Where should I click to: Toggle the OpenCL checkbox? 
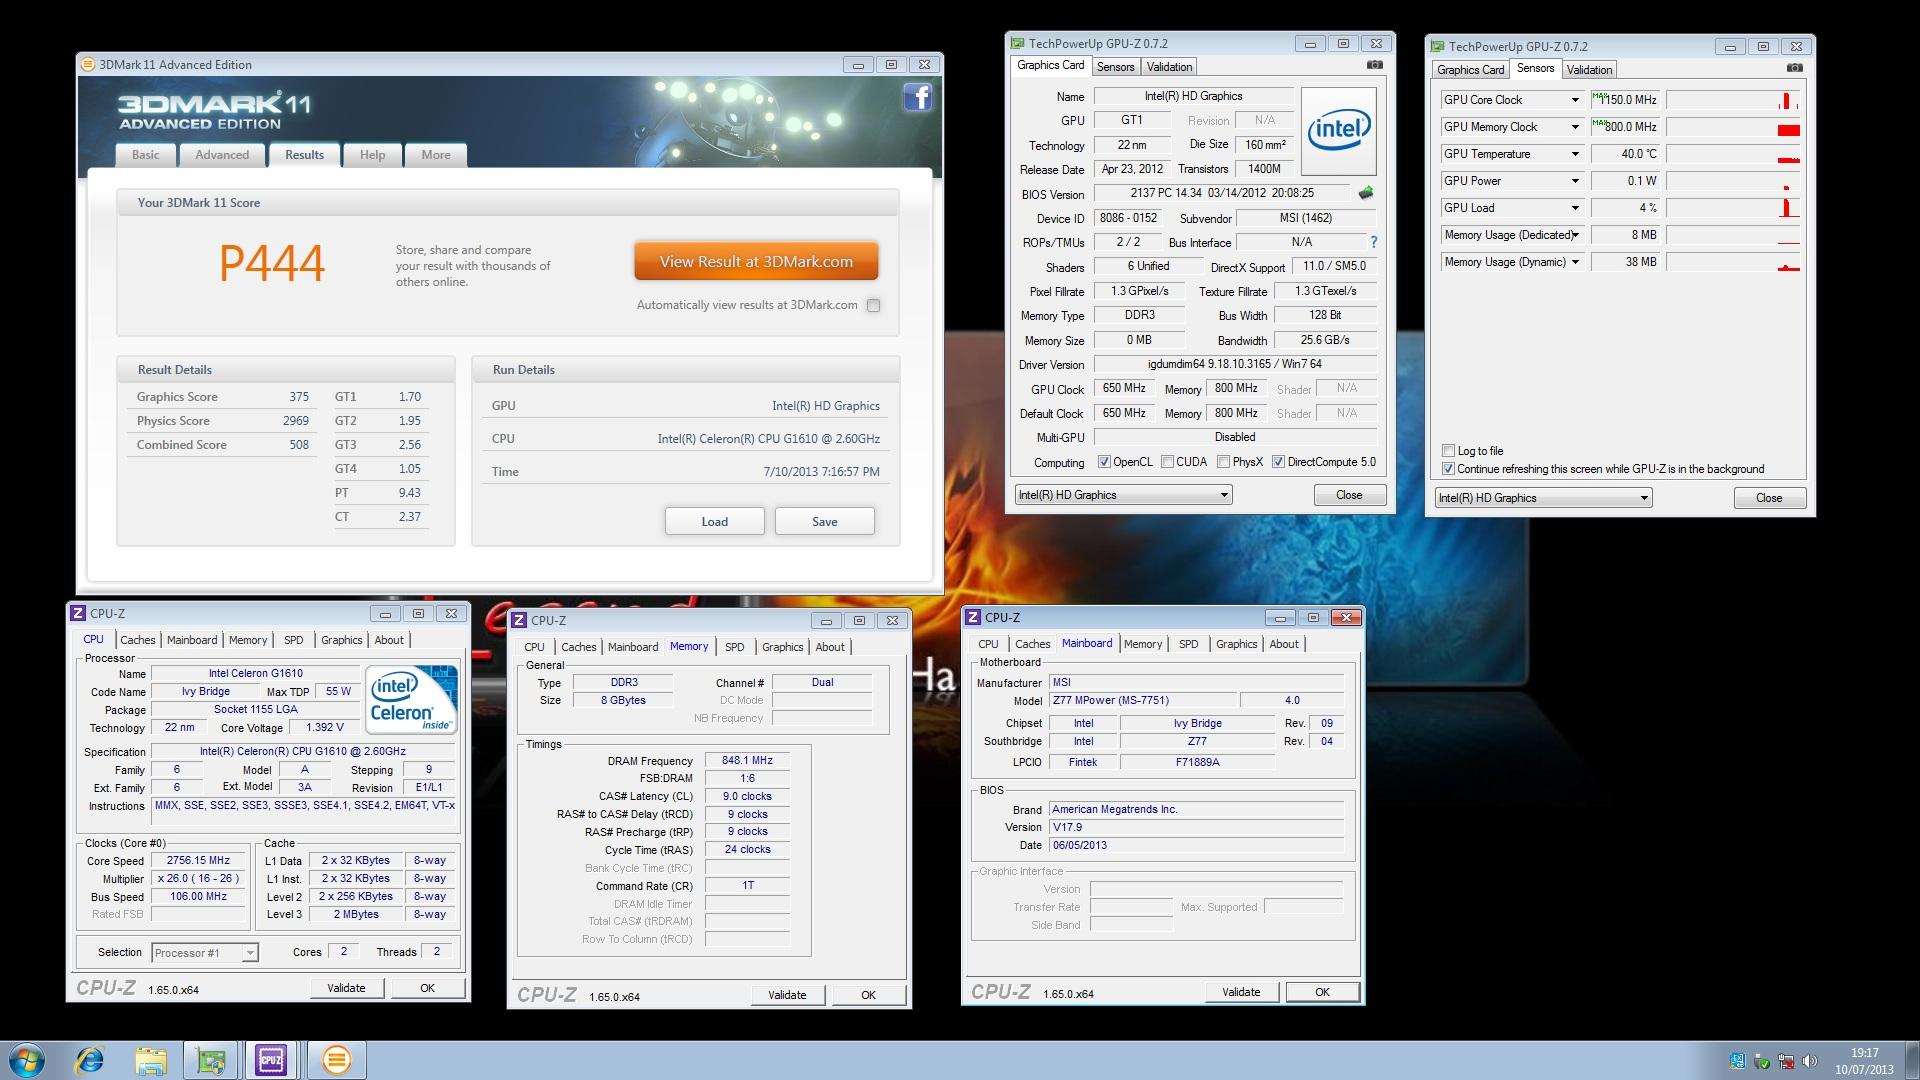1104,462
